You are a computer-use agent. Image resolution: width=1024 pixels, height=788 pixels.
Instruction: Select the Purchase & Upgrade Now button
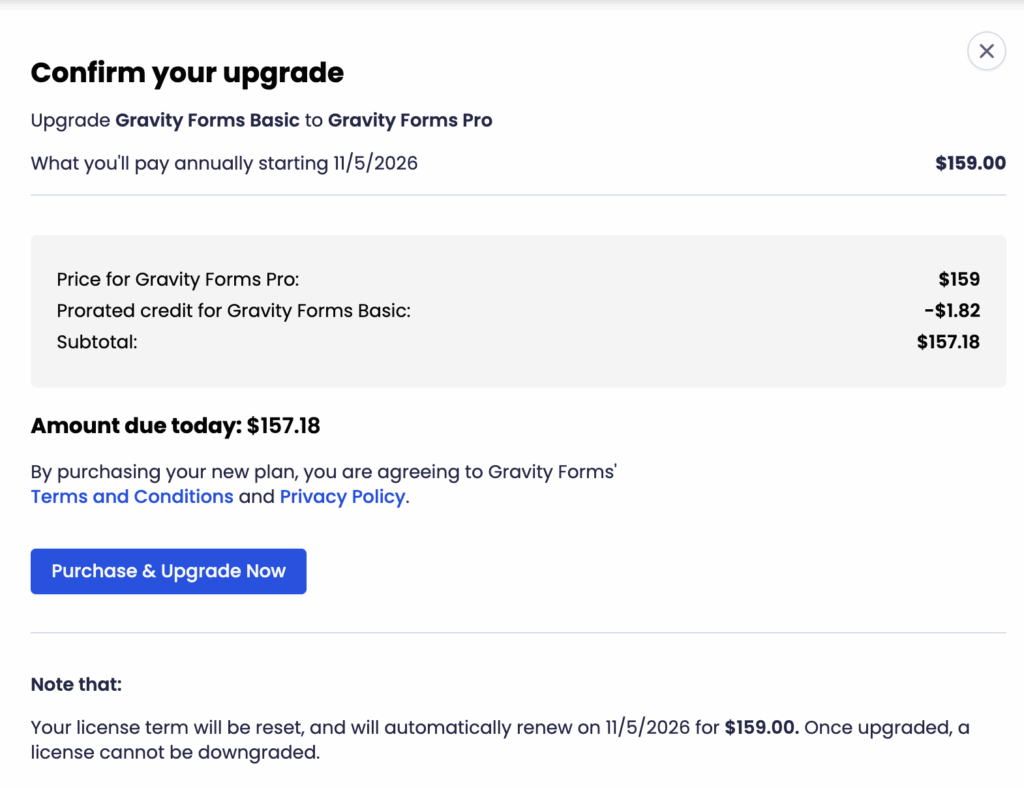point(168,571)
